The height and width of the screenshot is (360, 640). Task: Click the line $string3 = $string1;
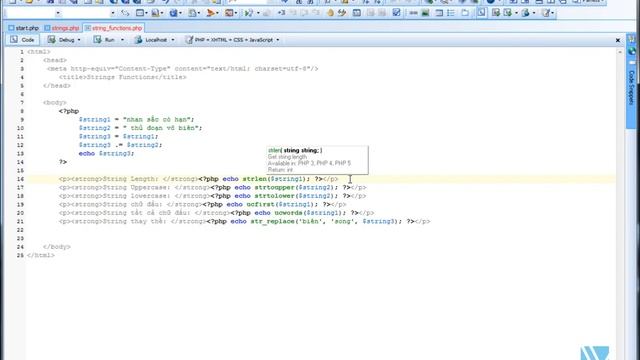[x=118, y=137]
